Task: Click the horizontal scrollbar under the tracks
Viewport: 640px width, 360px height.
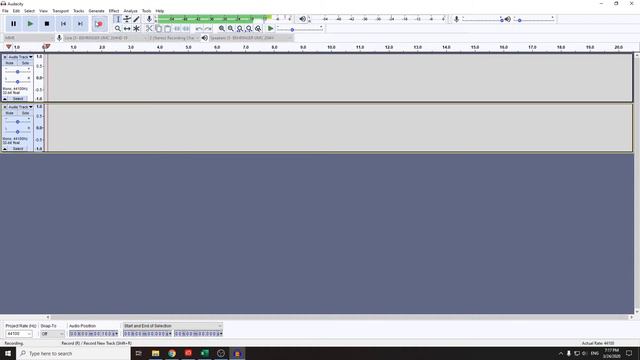Action: tap(339, 317)
